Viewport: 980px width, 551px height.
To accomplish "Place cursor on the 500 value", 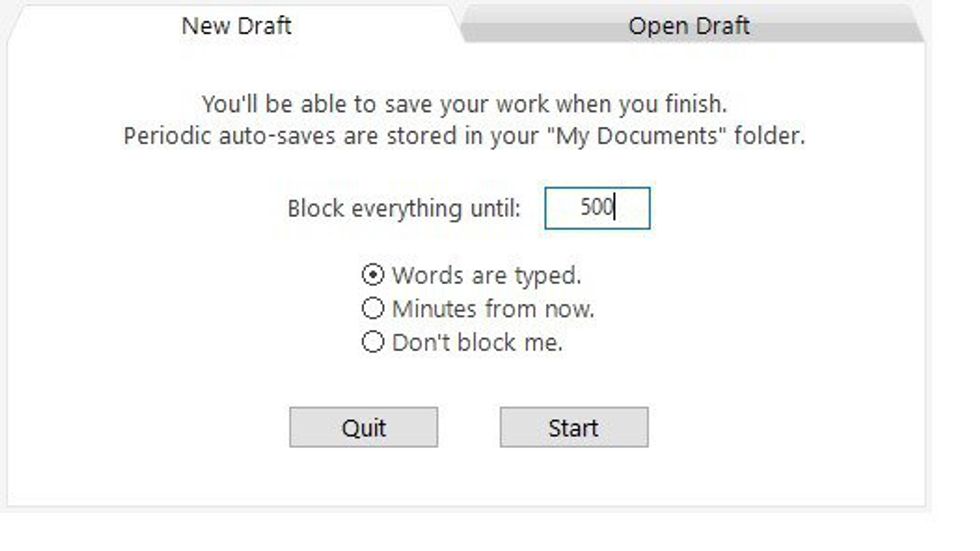I will [x=596, y=209].
